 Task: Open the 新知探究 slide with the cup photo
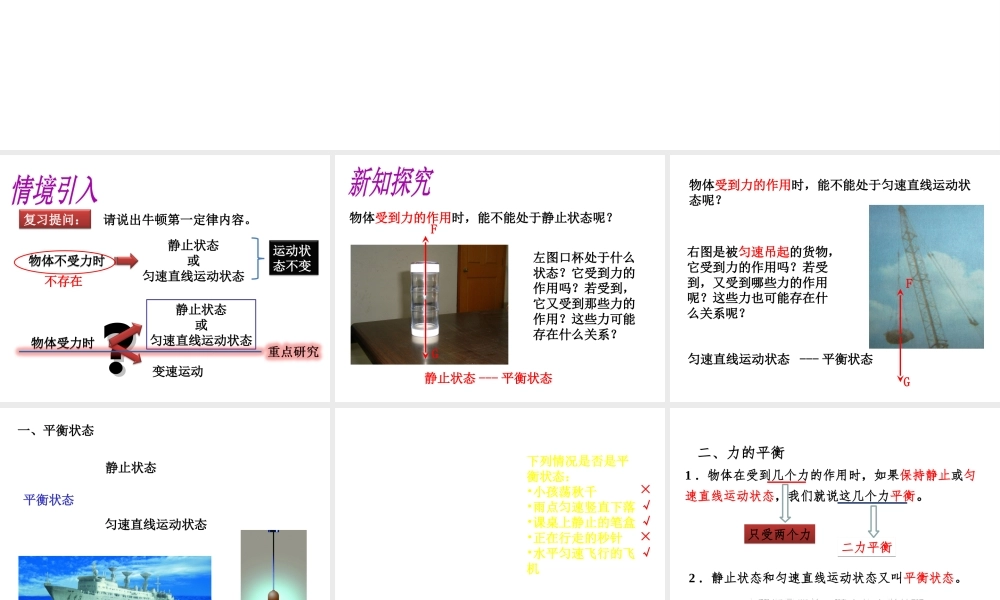pos(499,278)
